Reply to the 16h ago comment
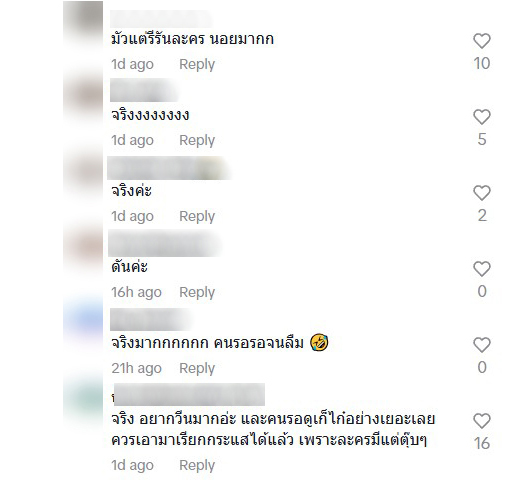This screenshot has height=481, width=521. pyautogui.click(x=197, y=292)
